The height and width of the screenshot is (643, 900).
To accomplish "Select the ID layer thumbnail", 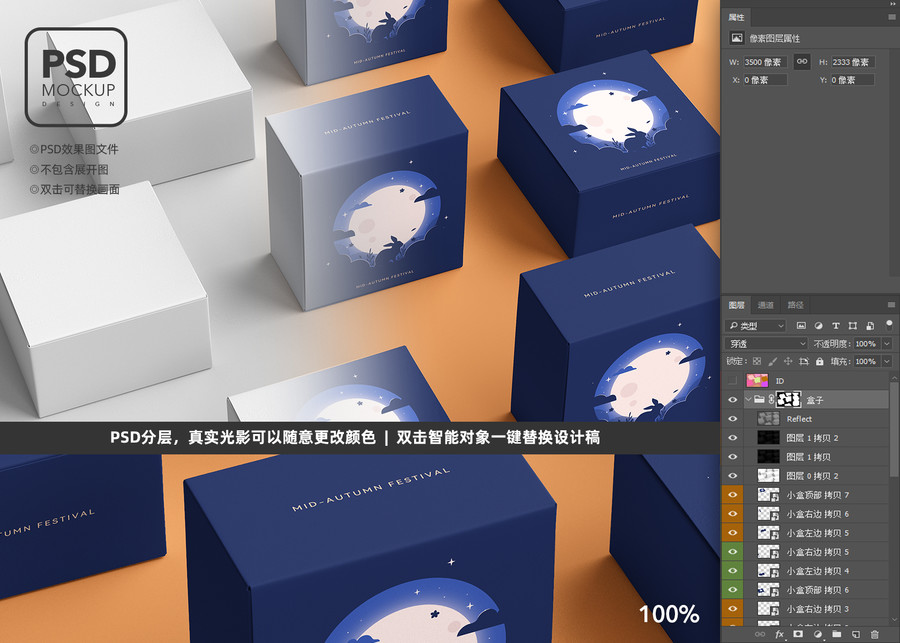I will point(757,381).
